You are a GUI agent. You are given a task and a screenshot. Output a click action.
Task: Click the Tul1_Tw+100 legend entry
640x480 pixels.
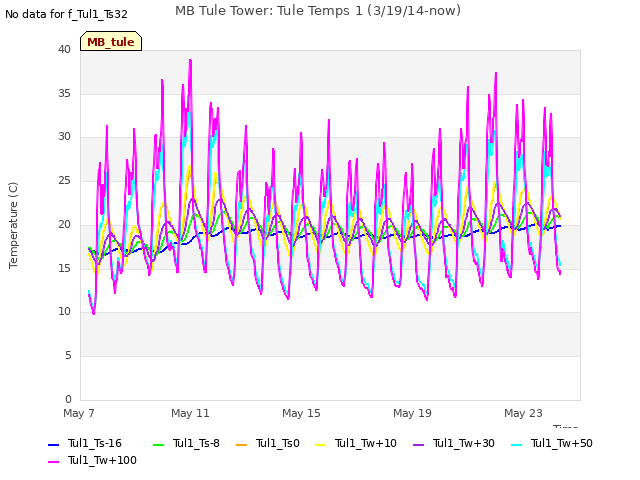coord(92,460)
